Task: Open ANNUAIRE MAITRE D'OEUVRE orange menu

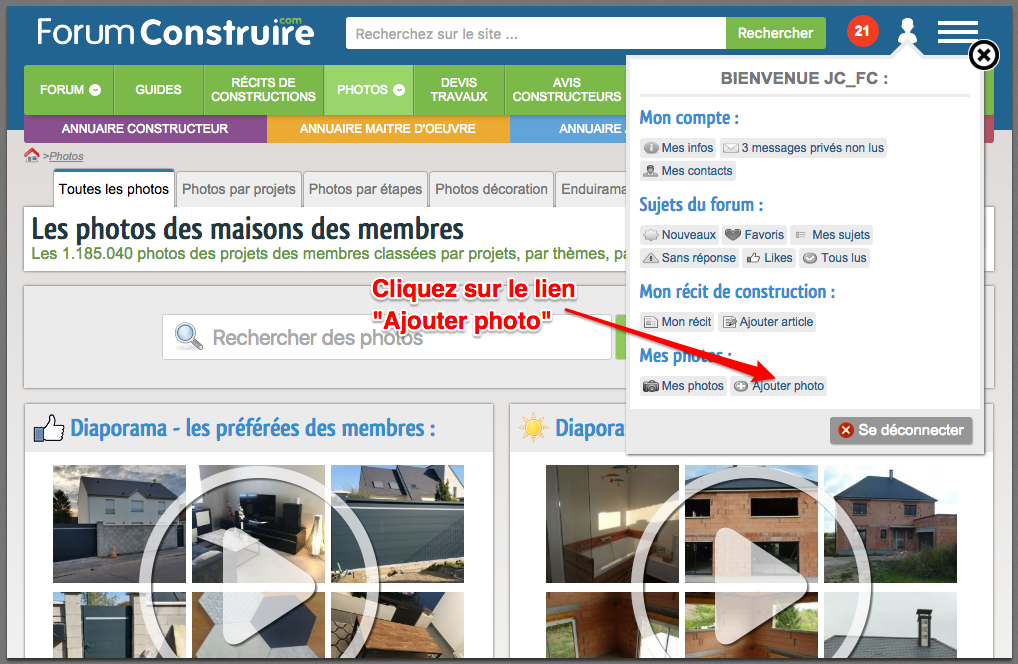Action: pyautogui.click(x=388, y=129)
